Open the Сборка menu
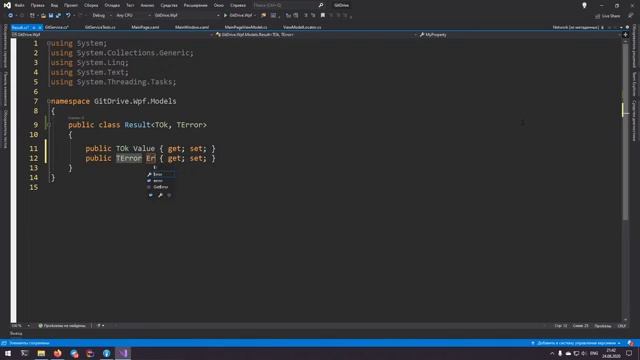 [x=91, y=5]
